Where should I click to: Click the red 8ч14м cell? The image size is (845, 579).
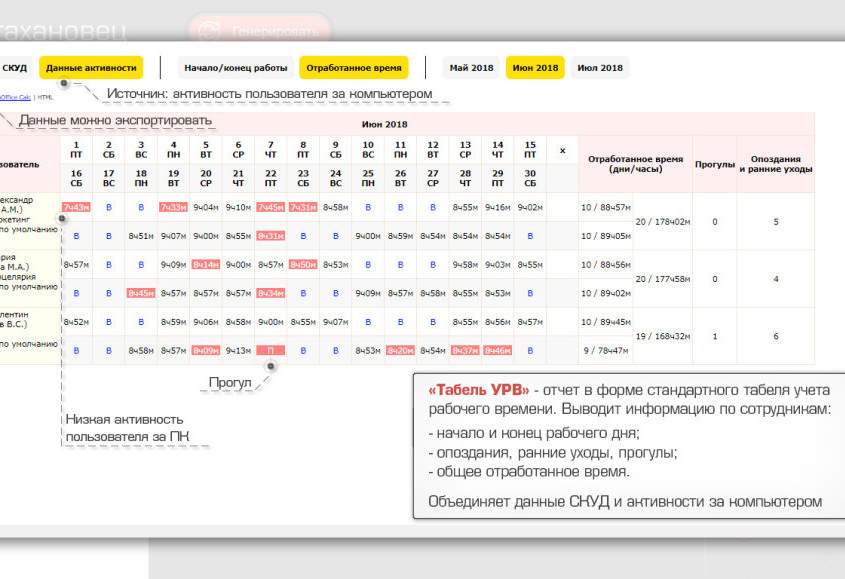(x=206, y=265)
